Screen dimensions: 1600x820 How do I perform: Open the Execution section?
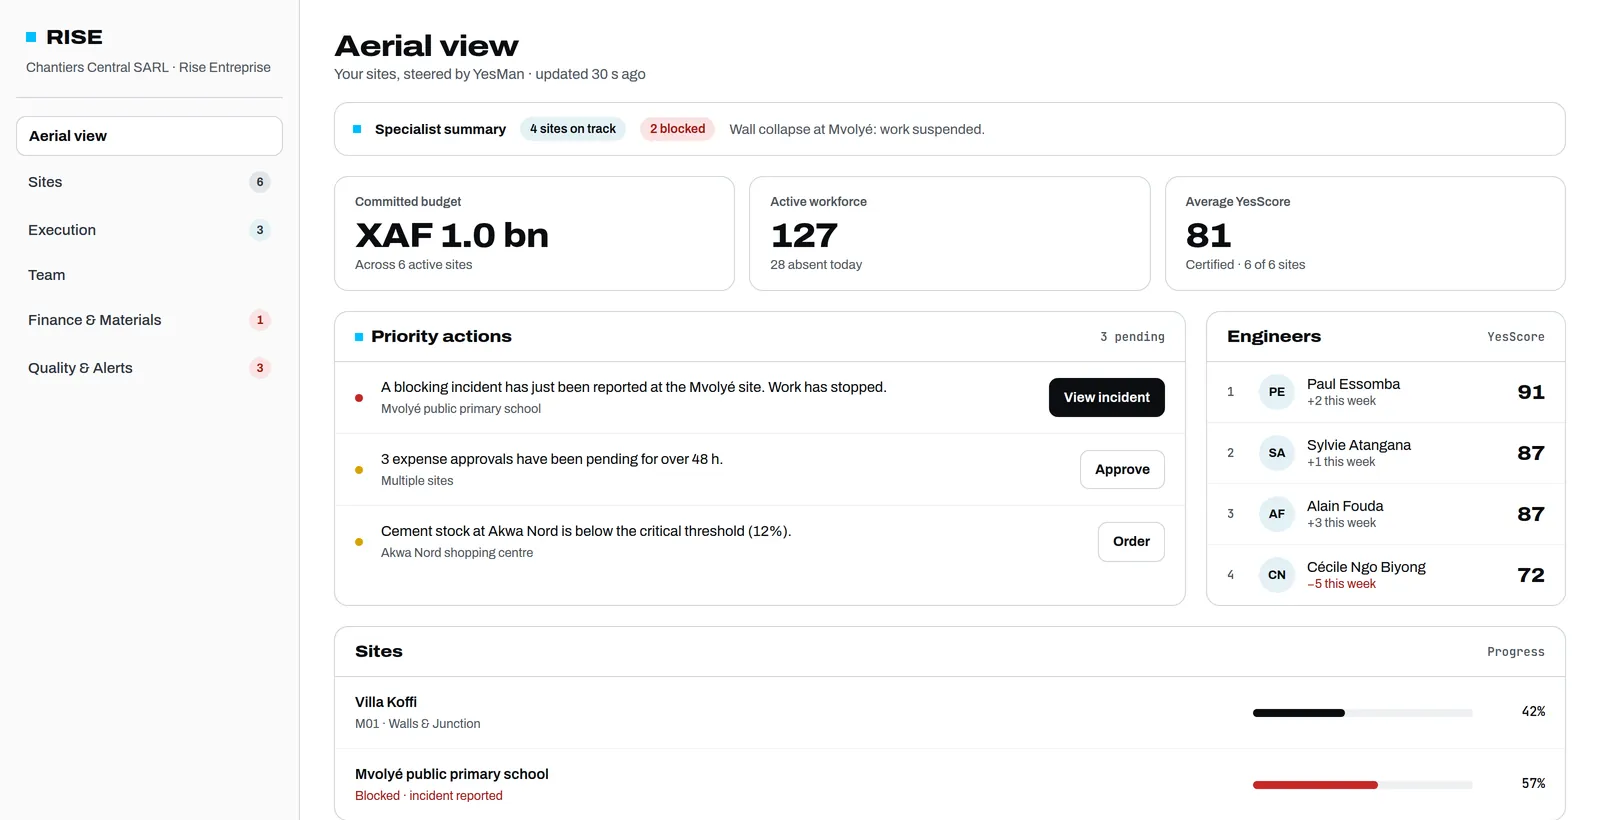[x=149, y=230]
